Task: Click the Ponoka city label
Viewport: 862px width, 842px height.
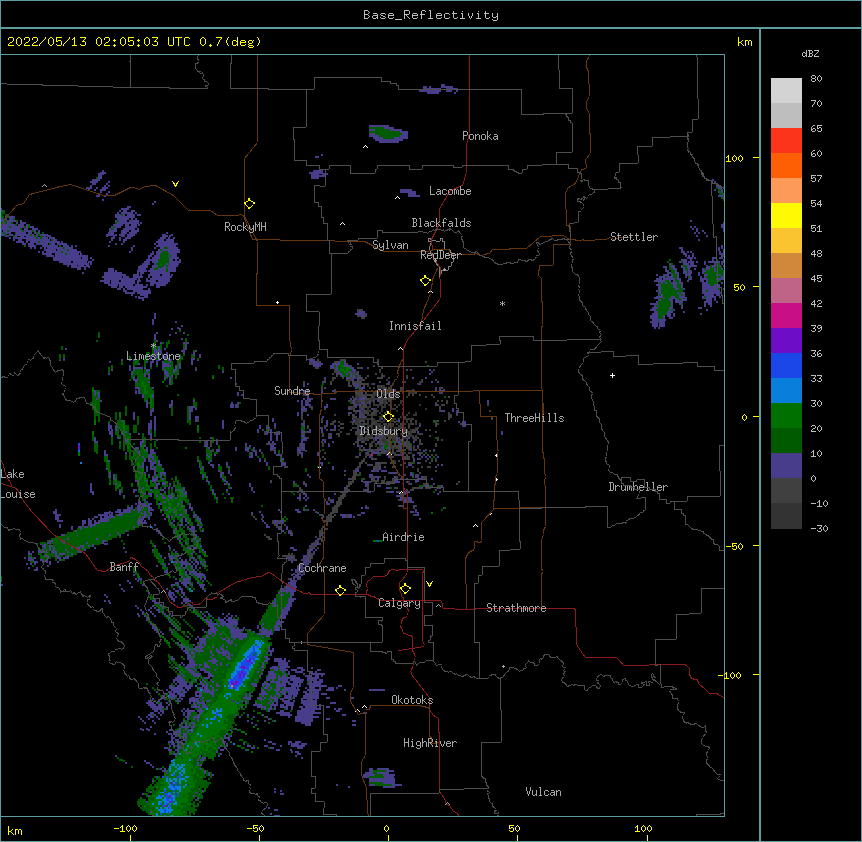Action: (480, 136)
